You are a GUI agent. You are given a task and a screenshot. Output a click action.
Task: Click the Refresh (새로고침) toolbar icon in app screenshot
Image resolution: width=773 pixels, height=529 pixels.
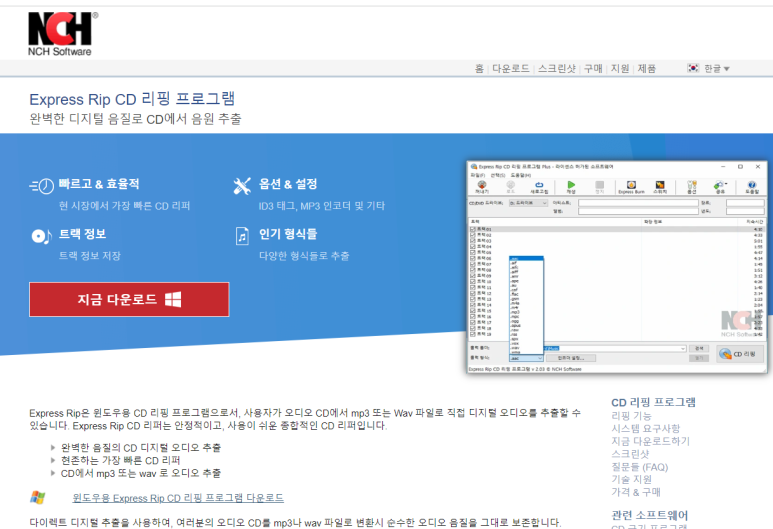click(539, 185)
